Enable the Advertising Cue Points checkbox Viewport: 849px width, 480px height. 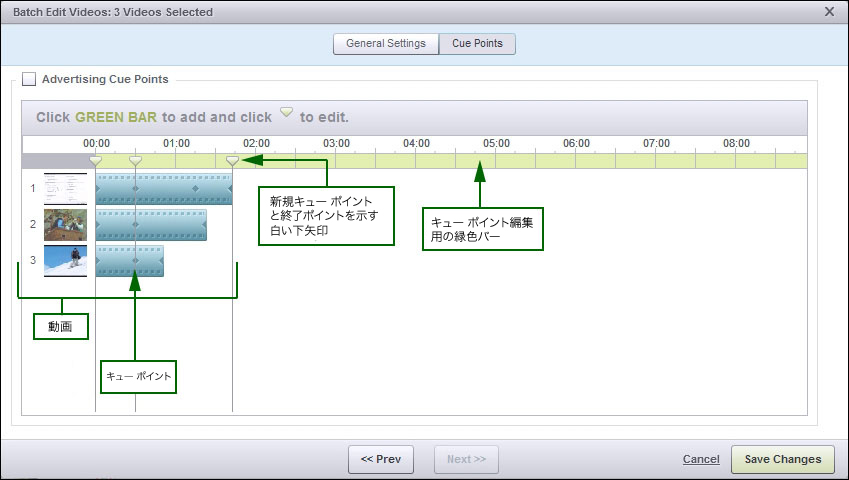[29, 79]
